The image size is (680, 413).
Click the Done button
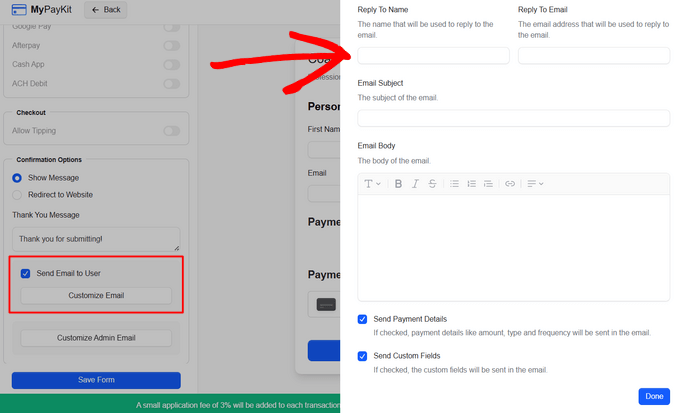654,396
